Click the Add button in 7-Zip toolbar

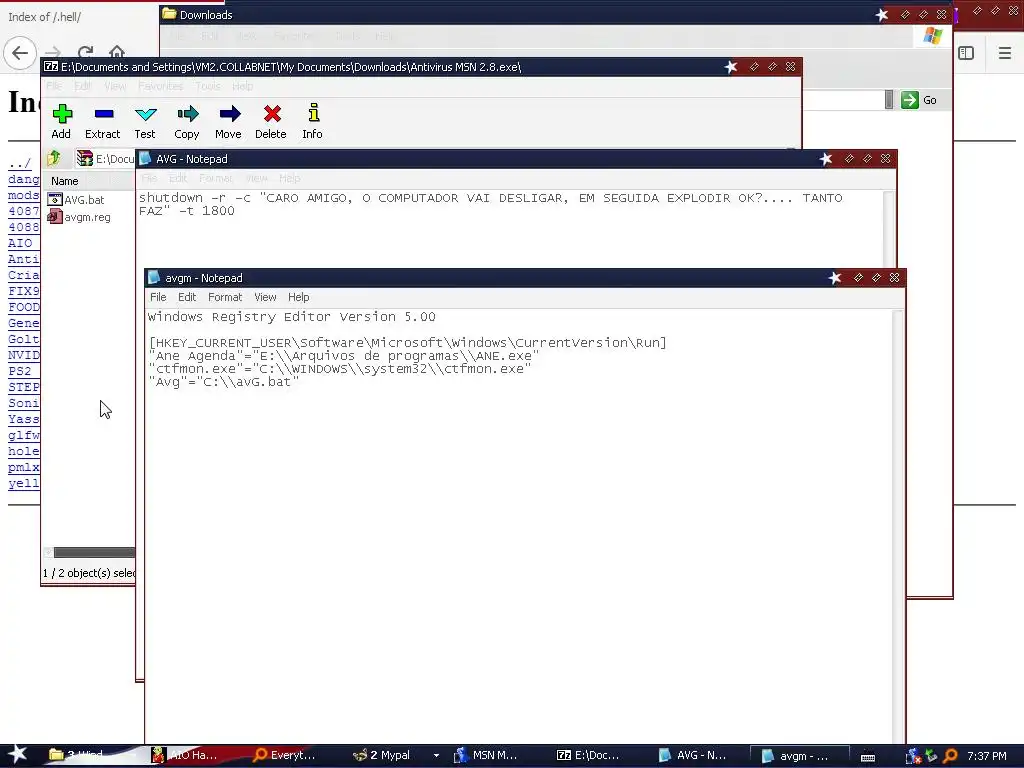(61, 121)
